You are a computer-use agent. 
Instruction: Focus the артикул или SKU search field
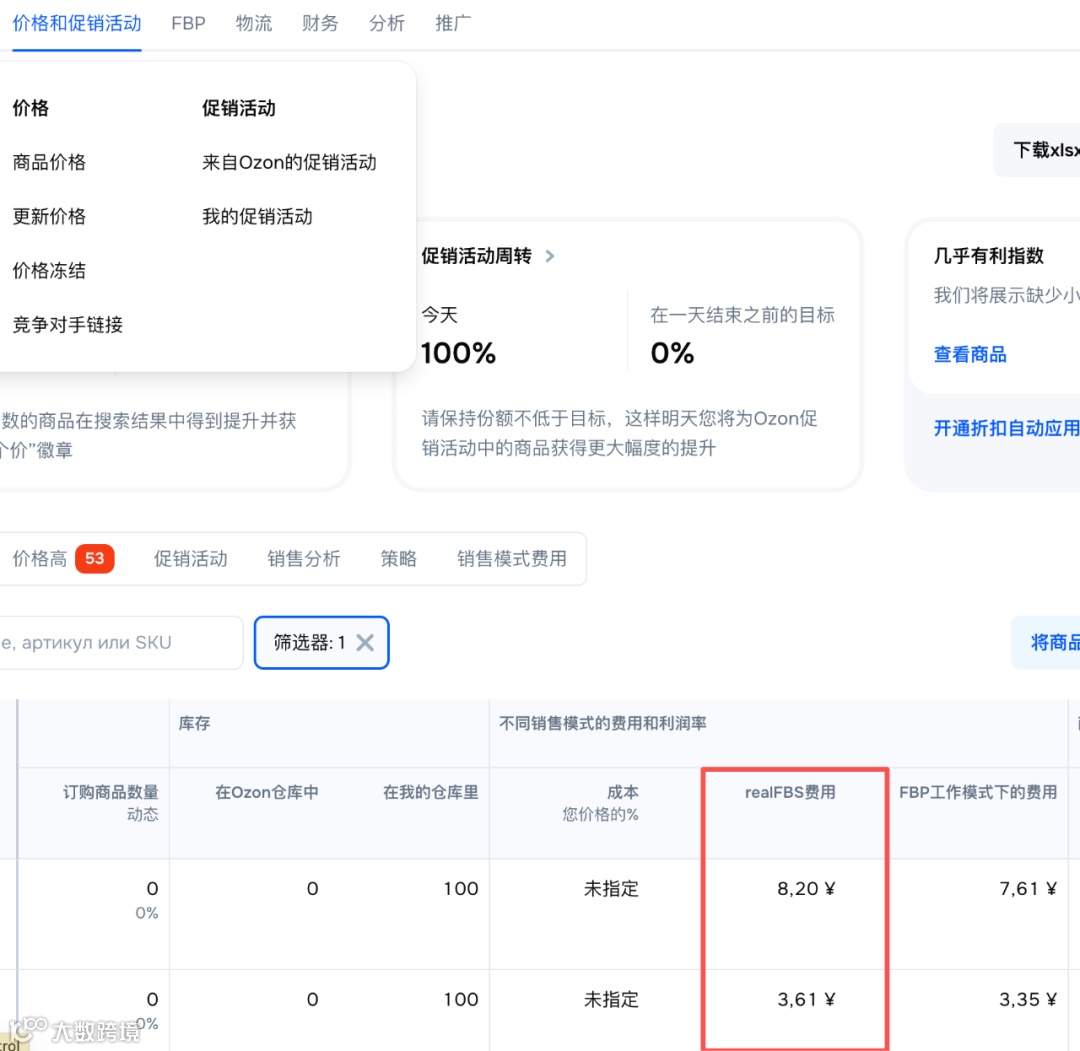[121, 643]
